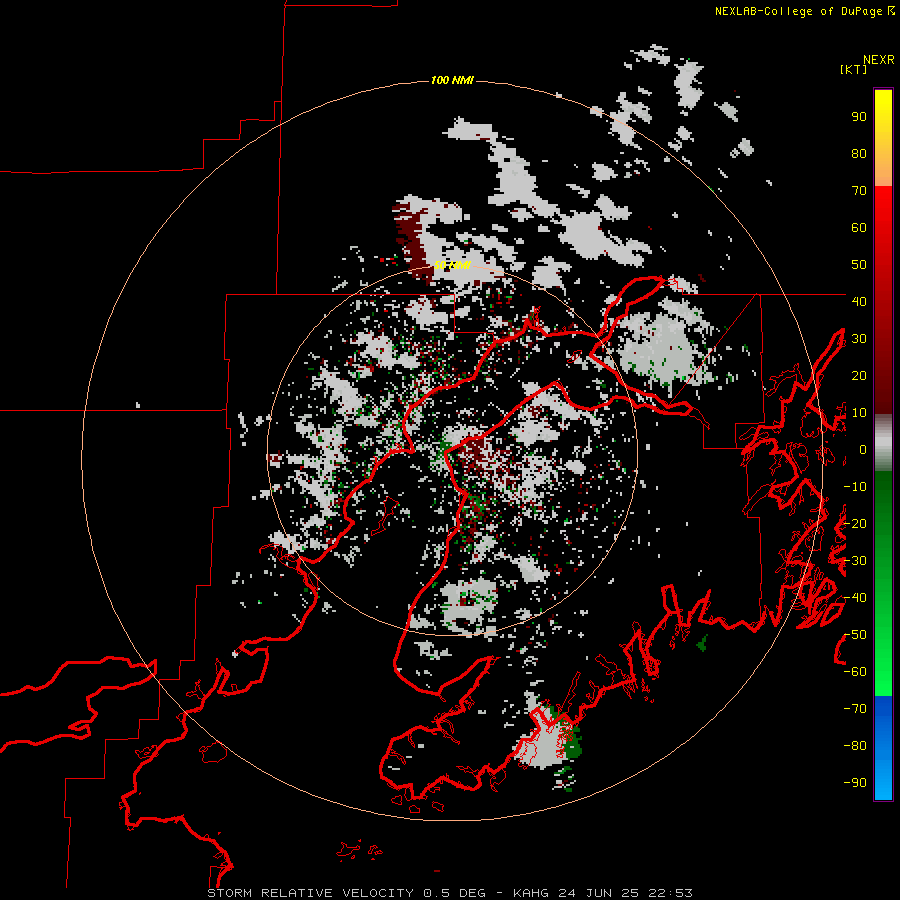Click the 30 value on velocity scale

pos(859,339)
